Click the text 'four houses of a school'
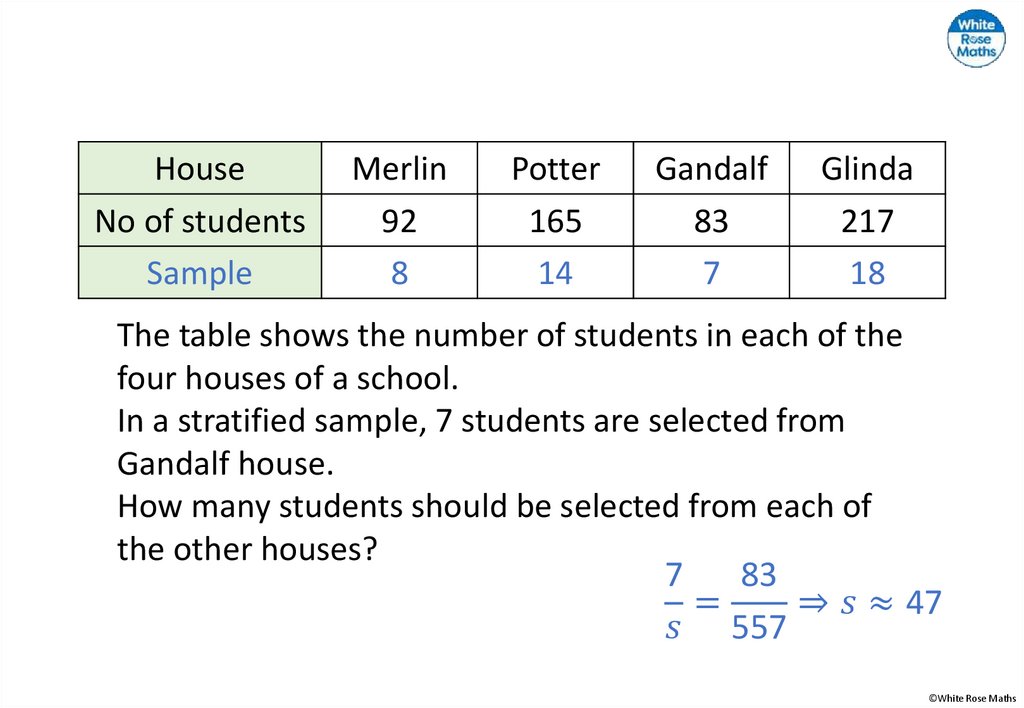The height and width of the screenshot is (708, 1024). (x=287, y=379)
